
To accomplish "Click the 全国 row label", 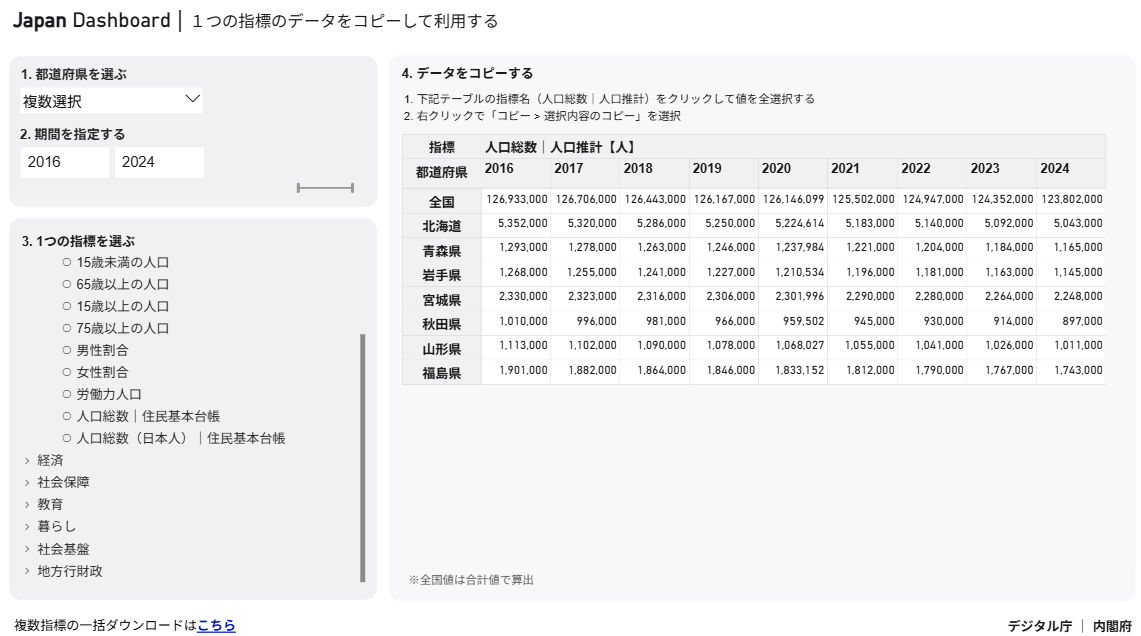I will coord(442,202).
